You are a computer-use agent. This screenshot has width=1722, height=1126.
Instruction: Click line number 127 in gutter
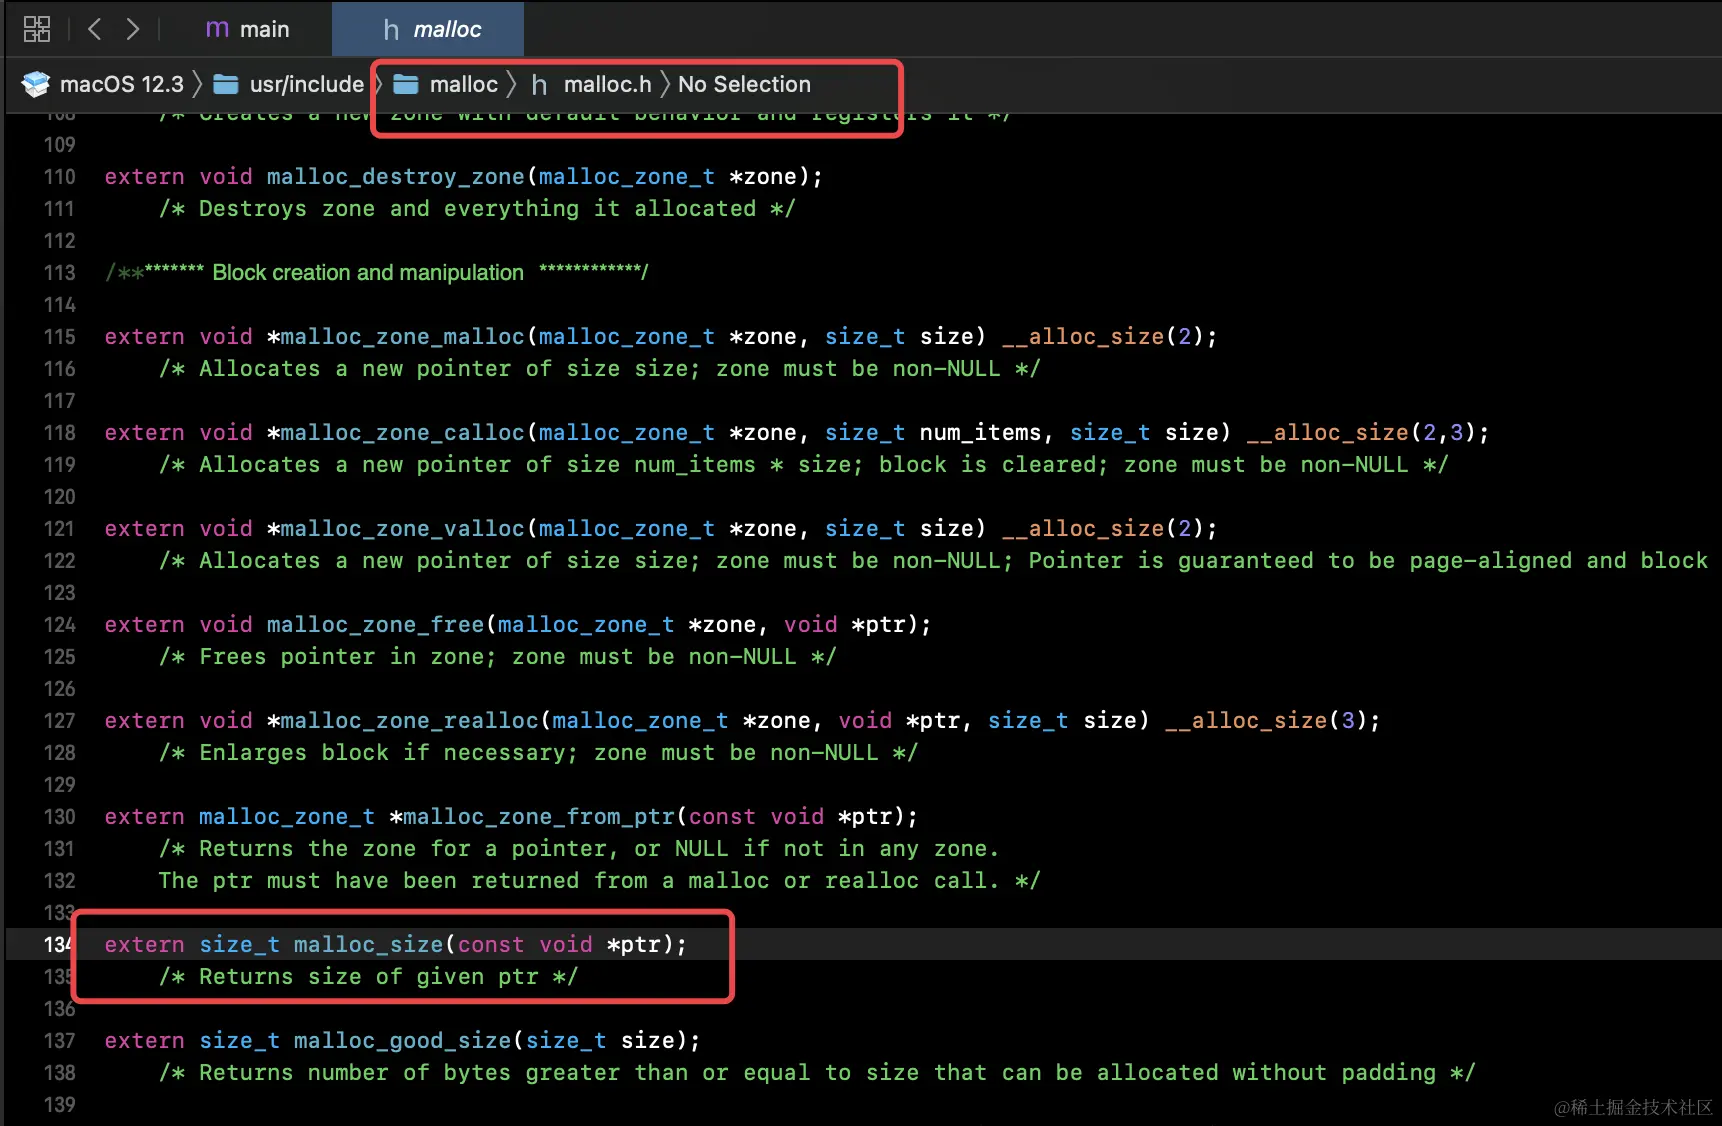[x=60, y=721]
